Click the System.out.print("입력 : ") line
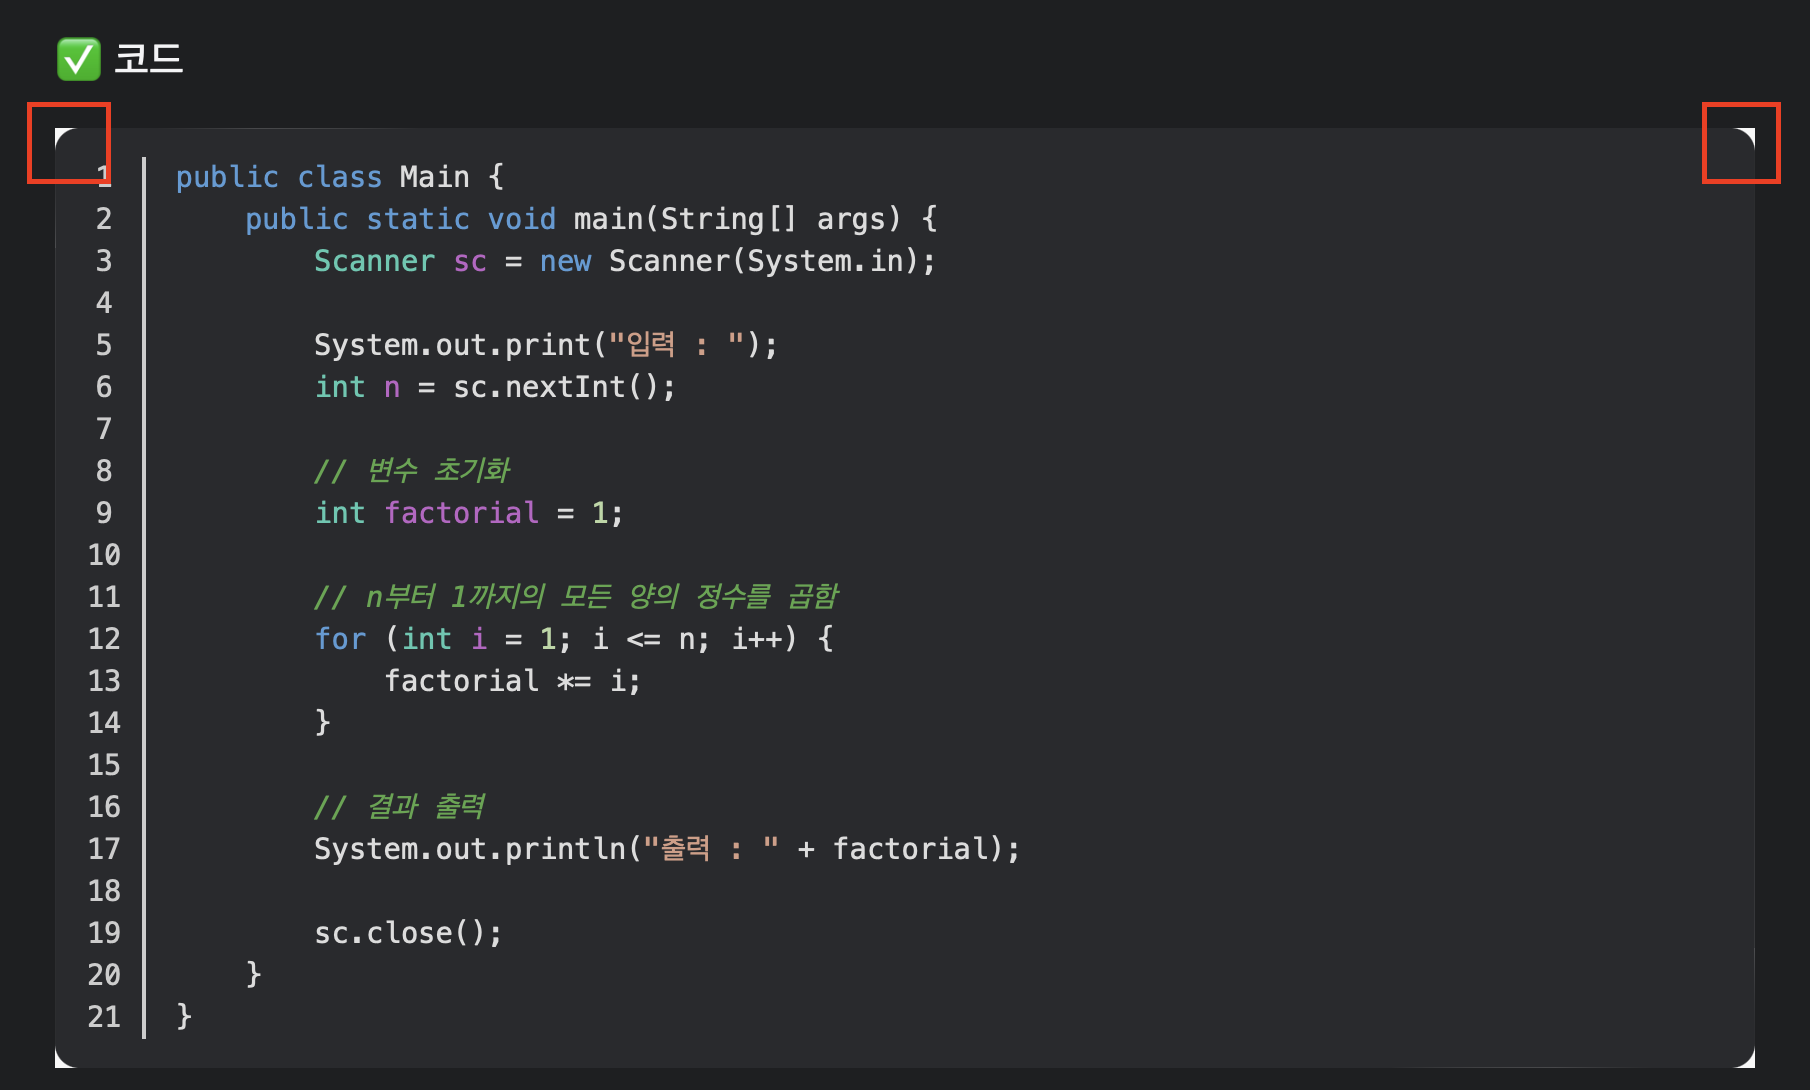 pyautogui.click(x=546, y=345)
